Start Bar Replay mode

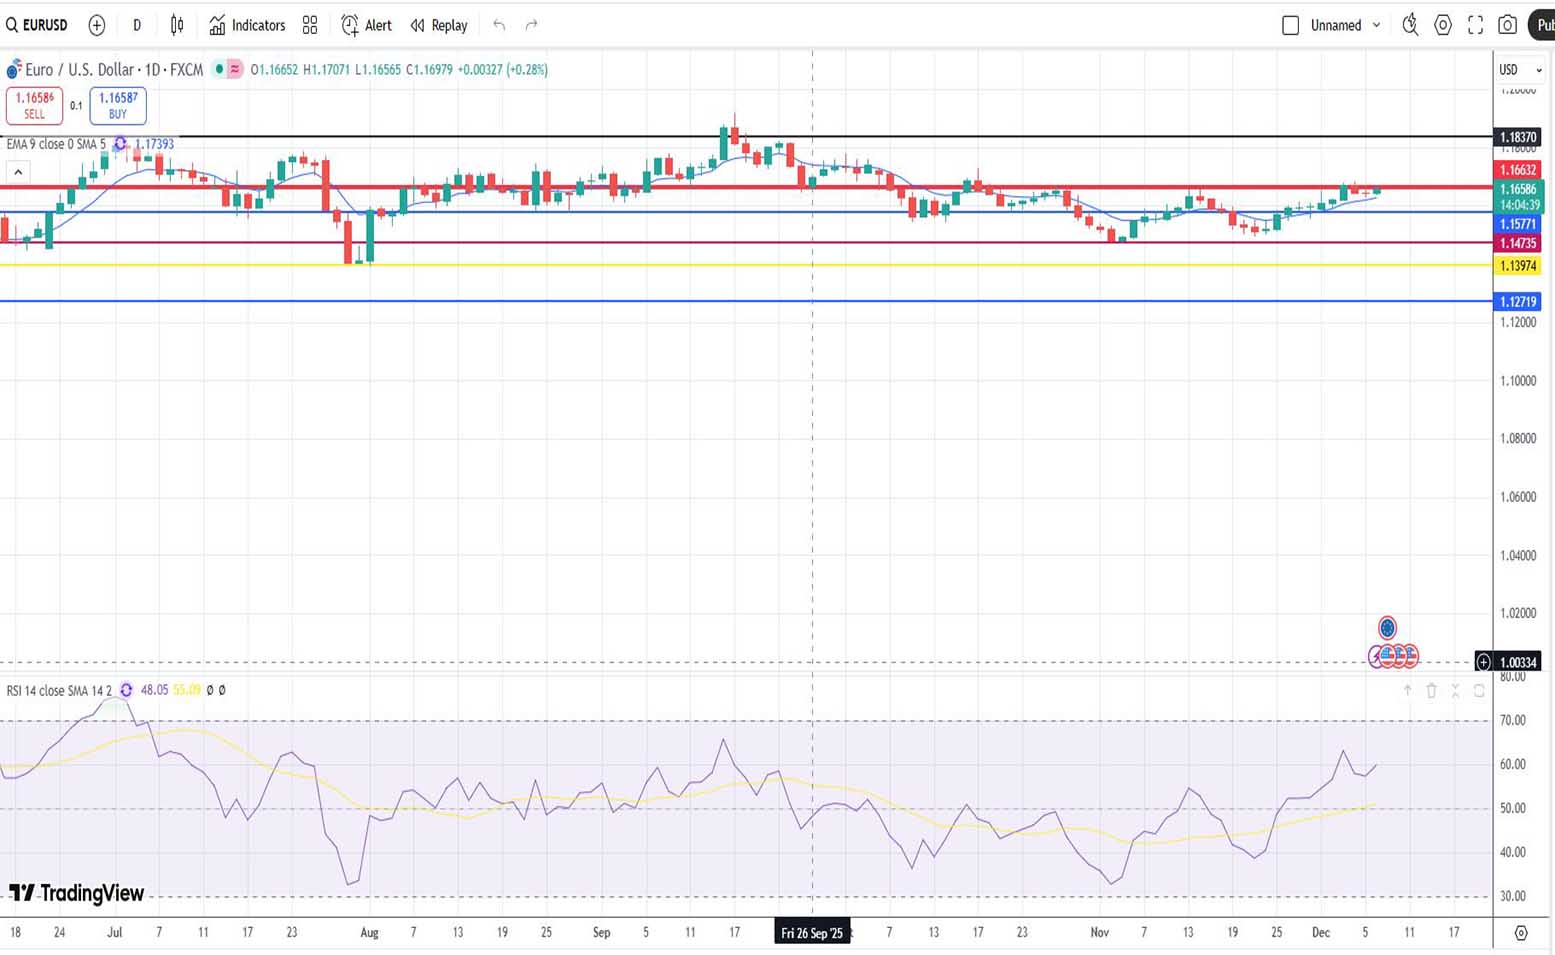(x=439, y=25)
